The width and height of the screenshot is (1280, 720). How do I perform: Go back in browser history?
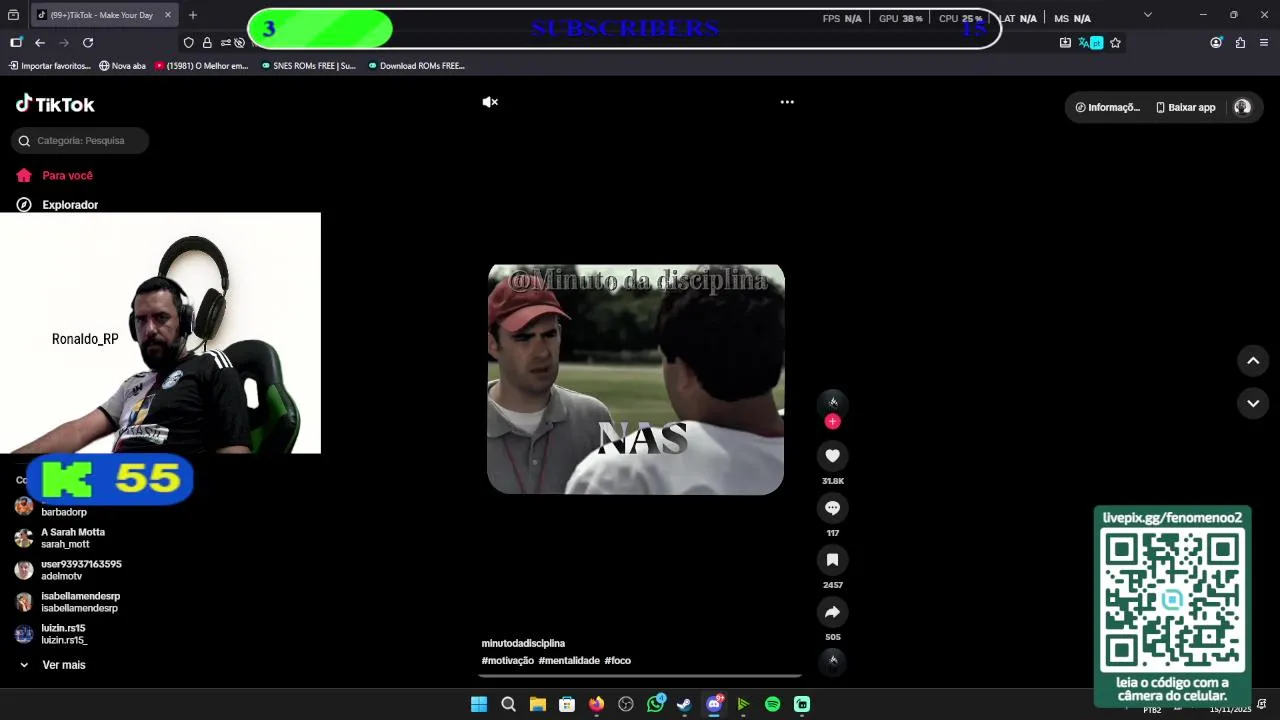[x=39, y=43]
